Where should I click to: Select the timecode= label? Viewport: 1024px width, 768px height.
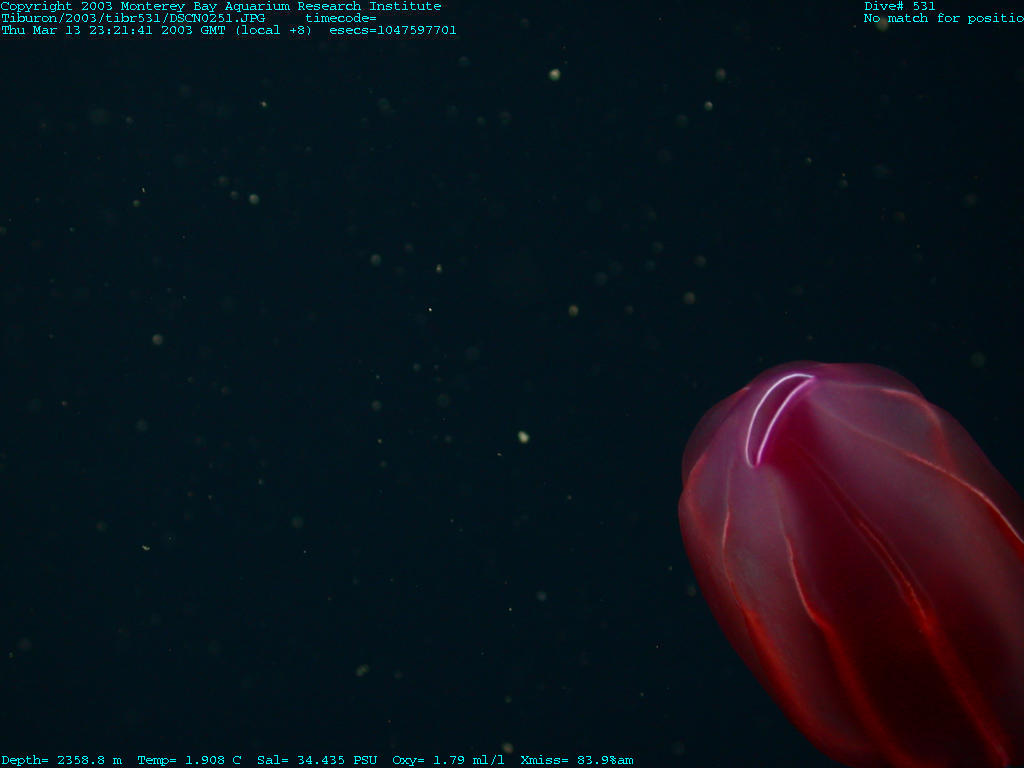pyautogui.click(x=340, y=18)
